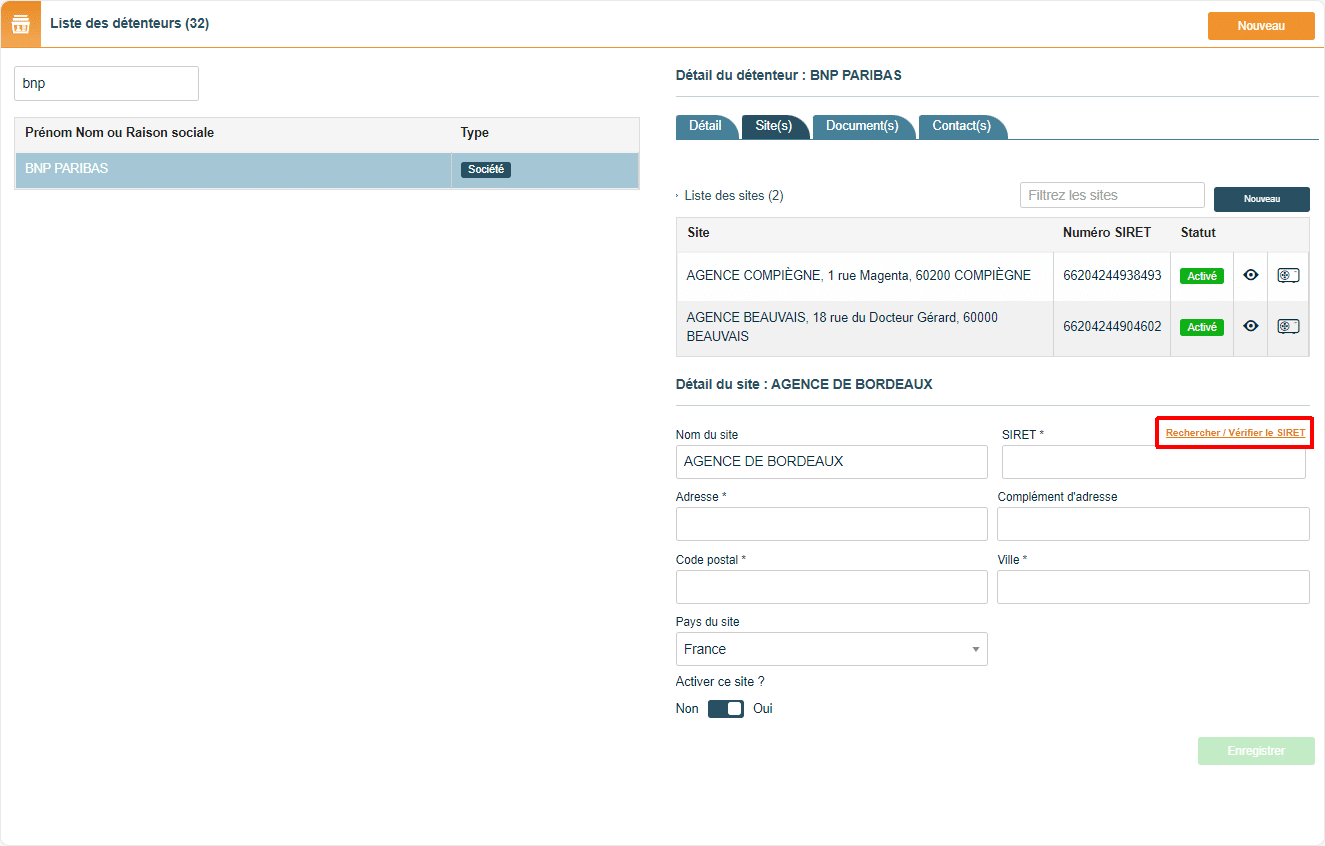Click the AGENCE COMPIÈGNE site address
The width and height of the screenshot is (1325, 846).
859,276
